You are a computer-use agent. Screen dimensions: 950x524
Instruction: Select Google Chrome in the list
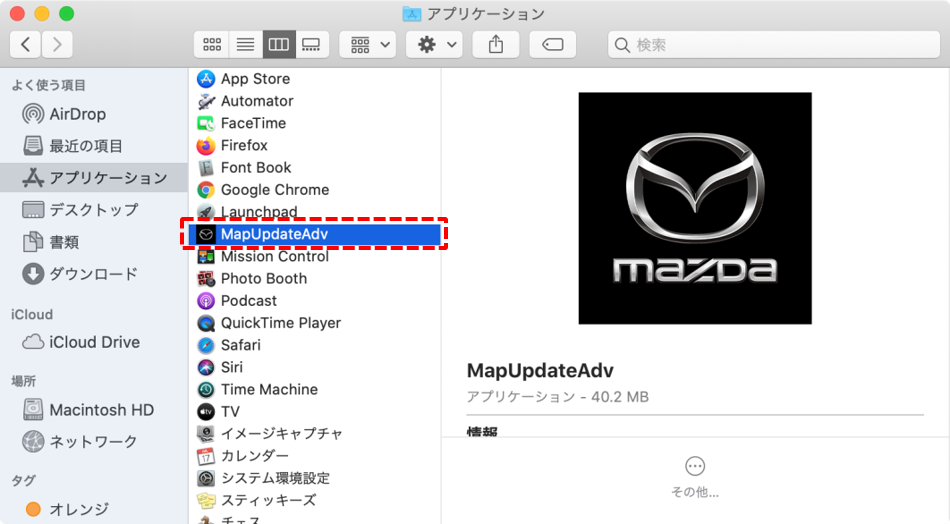[x=315, y=190]
